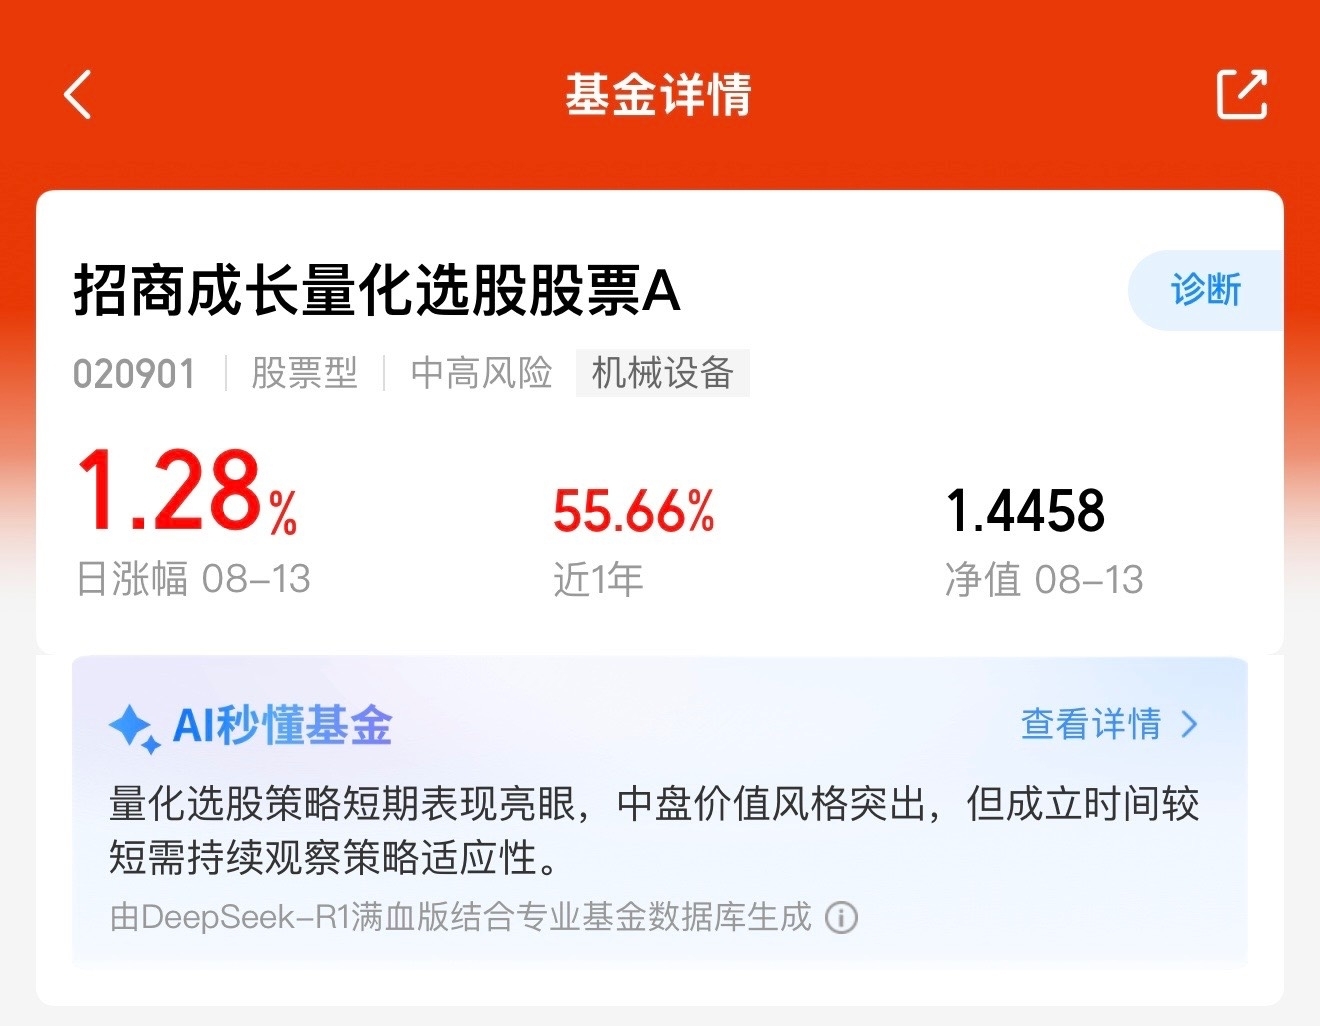Tap the 1.4458 net value figure
The width and height of the screenshot is (1320, 1026).
pyautogui.click(x=1025, y=511)
